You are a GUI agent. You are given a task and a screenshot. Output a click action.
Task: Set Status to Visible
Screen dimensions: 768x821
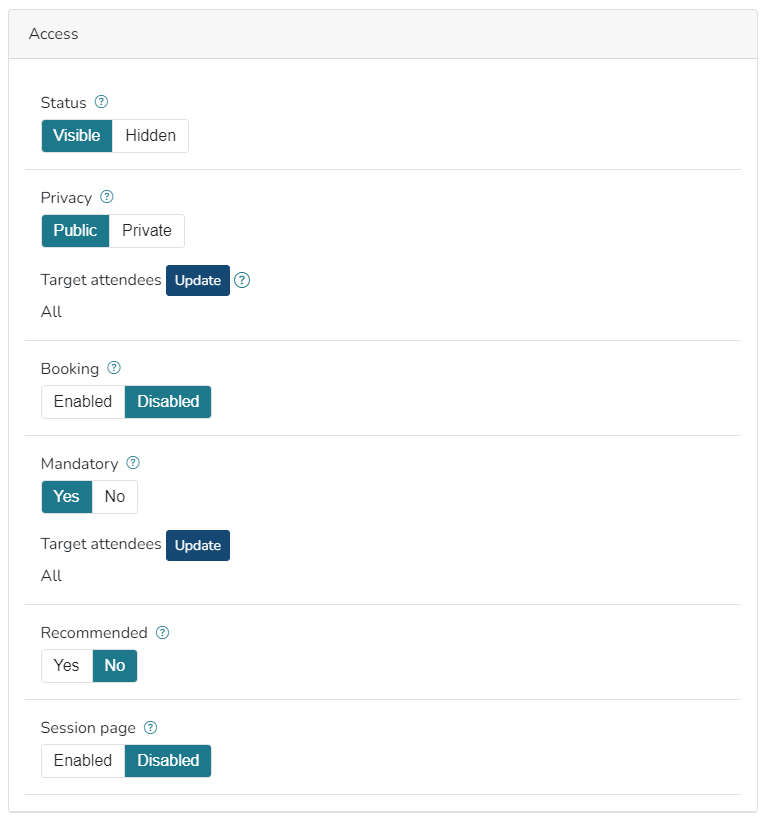[x=77, y=136]
